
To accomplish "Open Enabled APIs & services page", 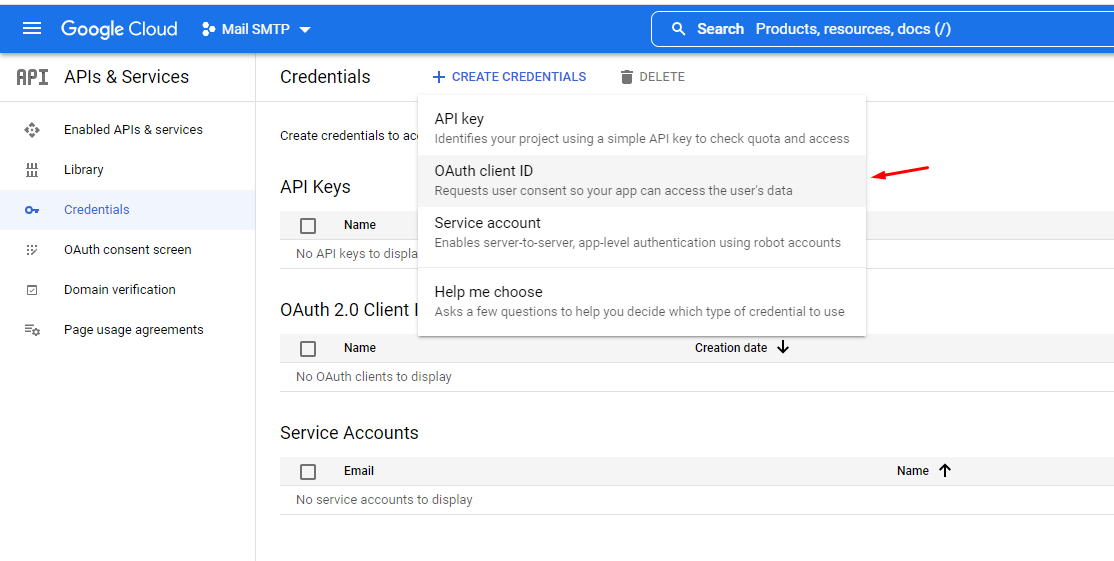I will (133, 129).
